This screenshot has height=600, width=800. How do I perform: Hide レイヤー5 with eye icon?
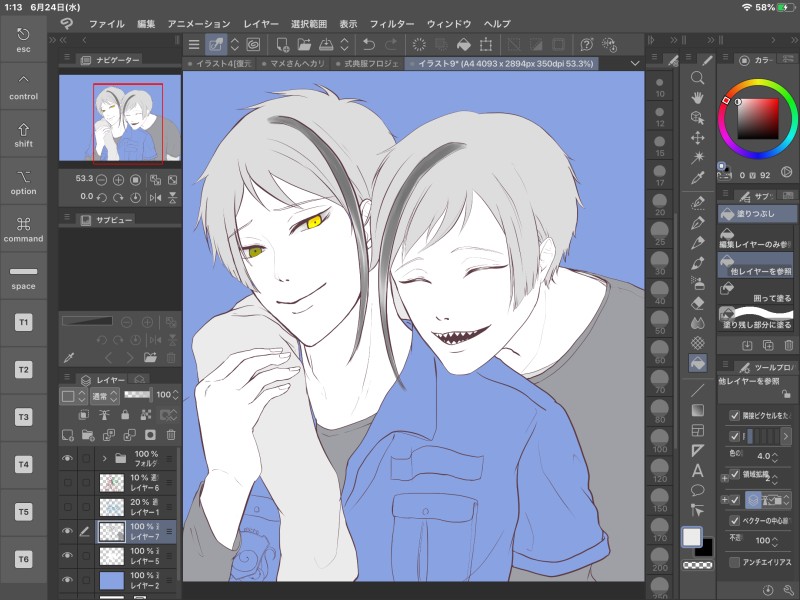67,555
